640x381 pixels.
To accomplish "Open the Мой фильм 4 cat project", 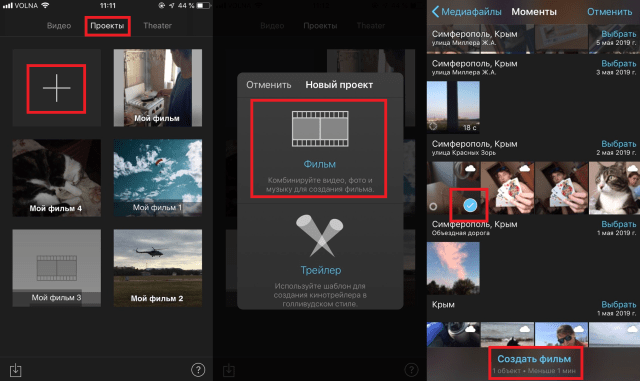I will (x=57, y=178).
